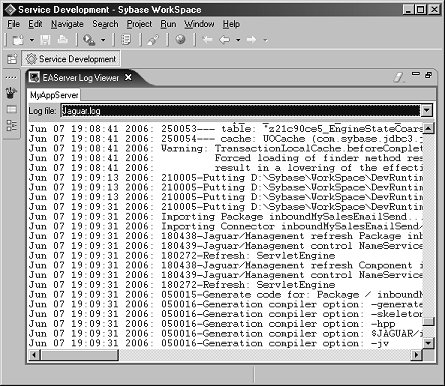This screenshot has width=445, height=386.
Task: Click the compiler option $JAGUAR line
Action: [x=226, y=334]
